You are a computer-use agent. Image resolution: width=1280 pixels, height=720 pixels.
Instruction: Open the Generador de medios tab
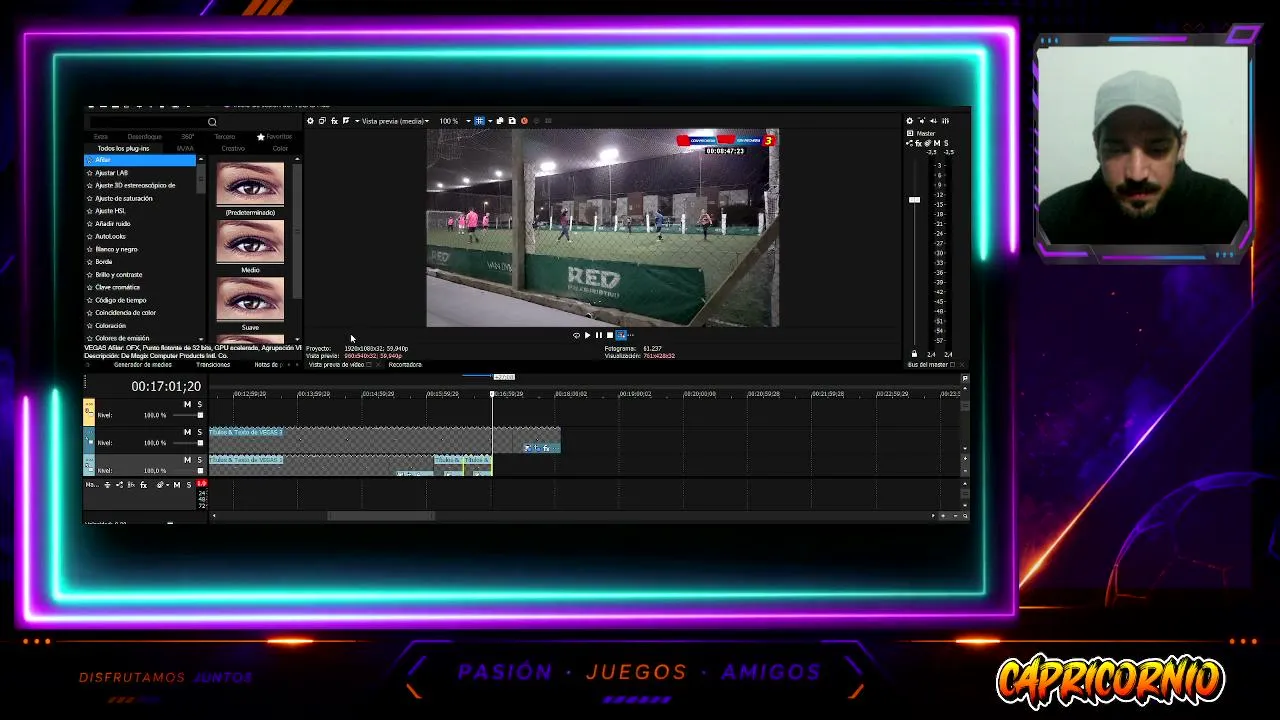(x=143, y=365)
